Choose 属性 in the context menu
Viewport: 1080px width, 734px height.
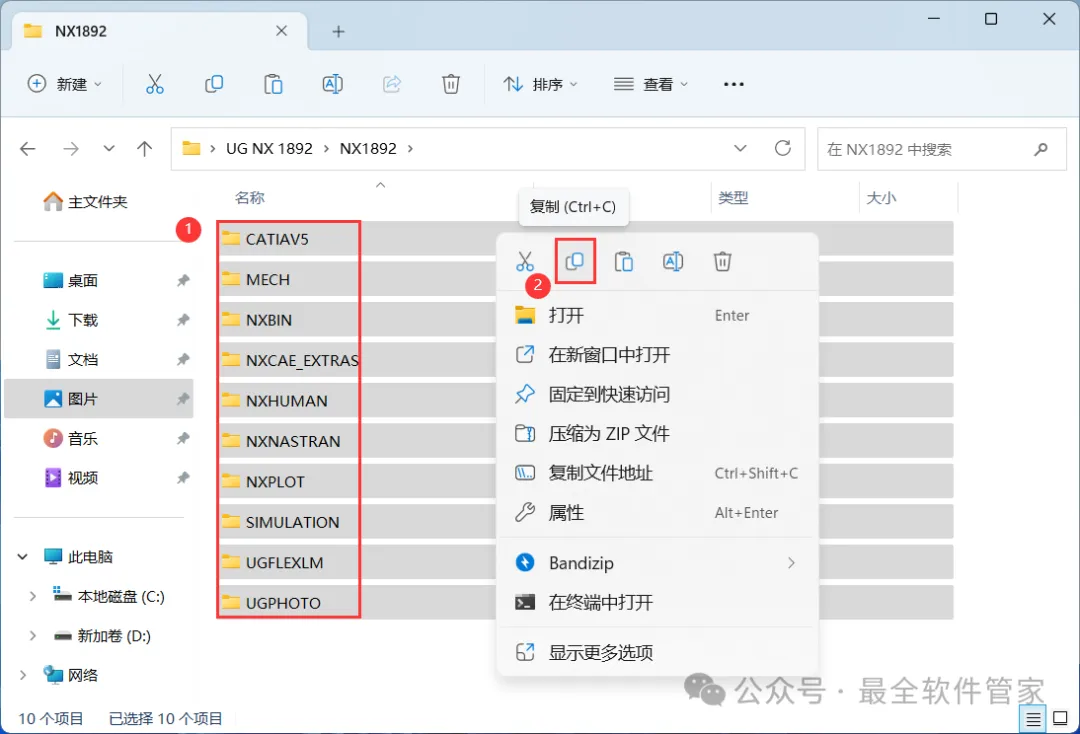click(657, 513)
